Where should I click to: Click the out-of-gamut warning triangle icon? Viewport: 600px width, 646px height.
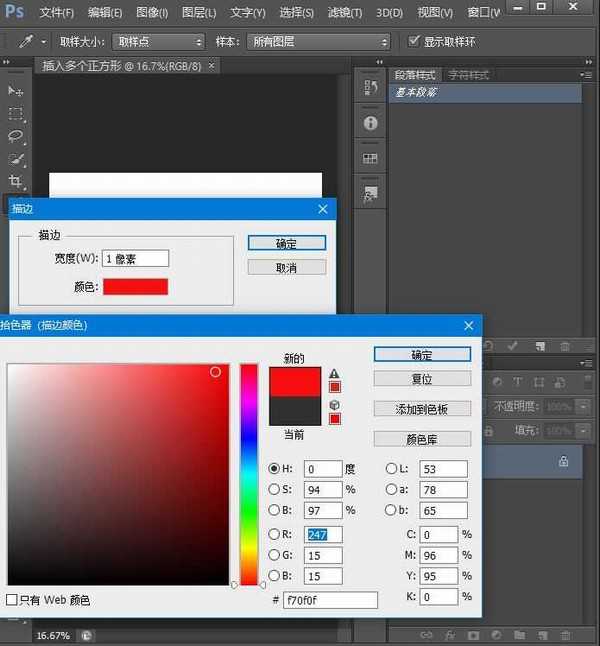(x=335, y=373)
